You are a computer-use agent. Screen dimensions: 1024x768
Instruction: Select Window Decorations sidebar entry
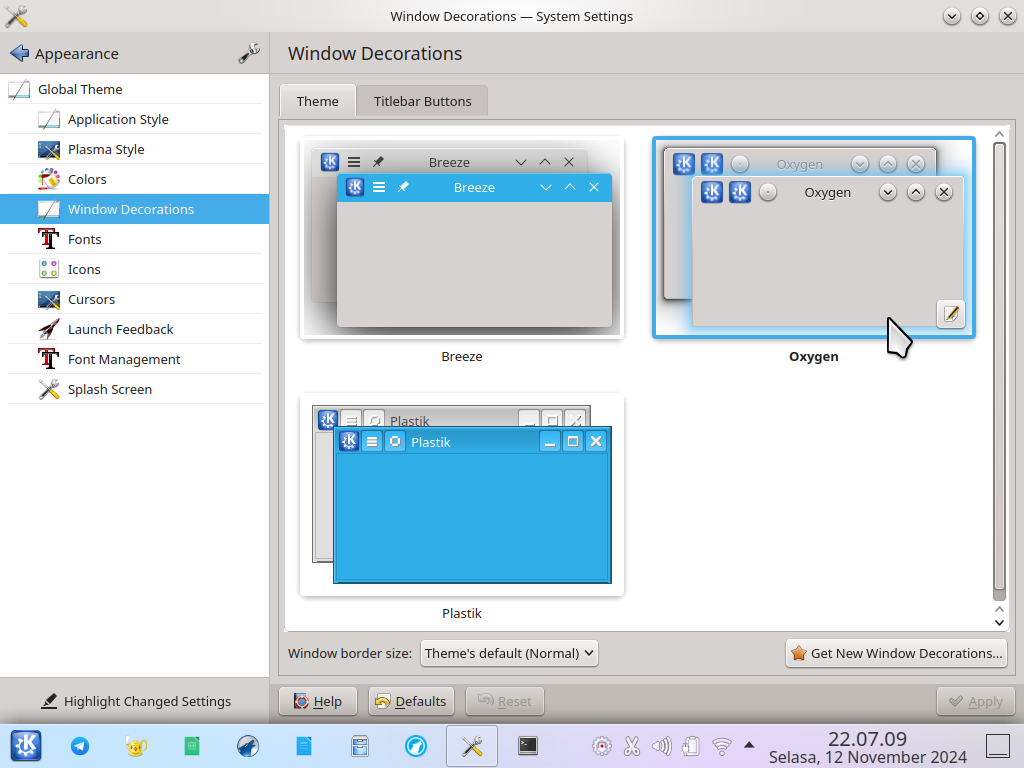135,210
